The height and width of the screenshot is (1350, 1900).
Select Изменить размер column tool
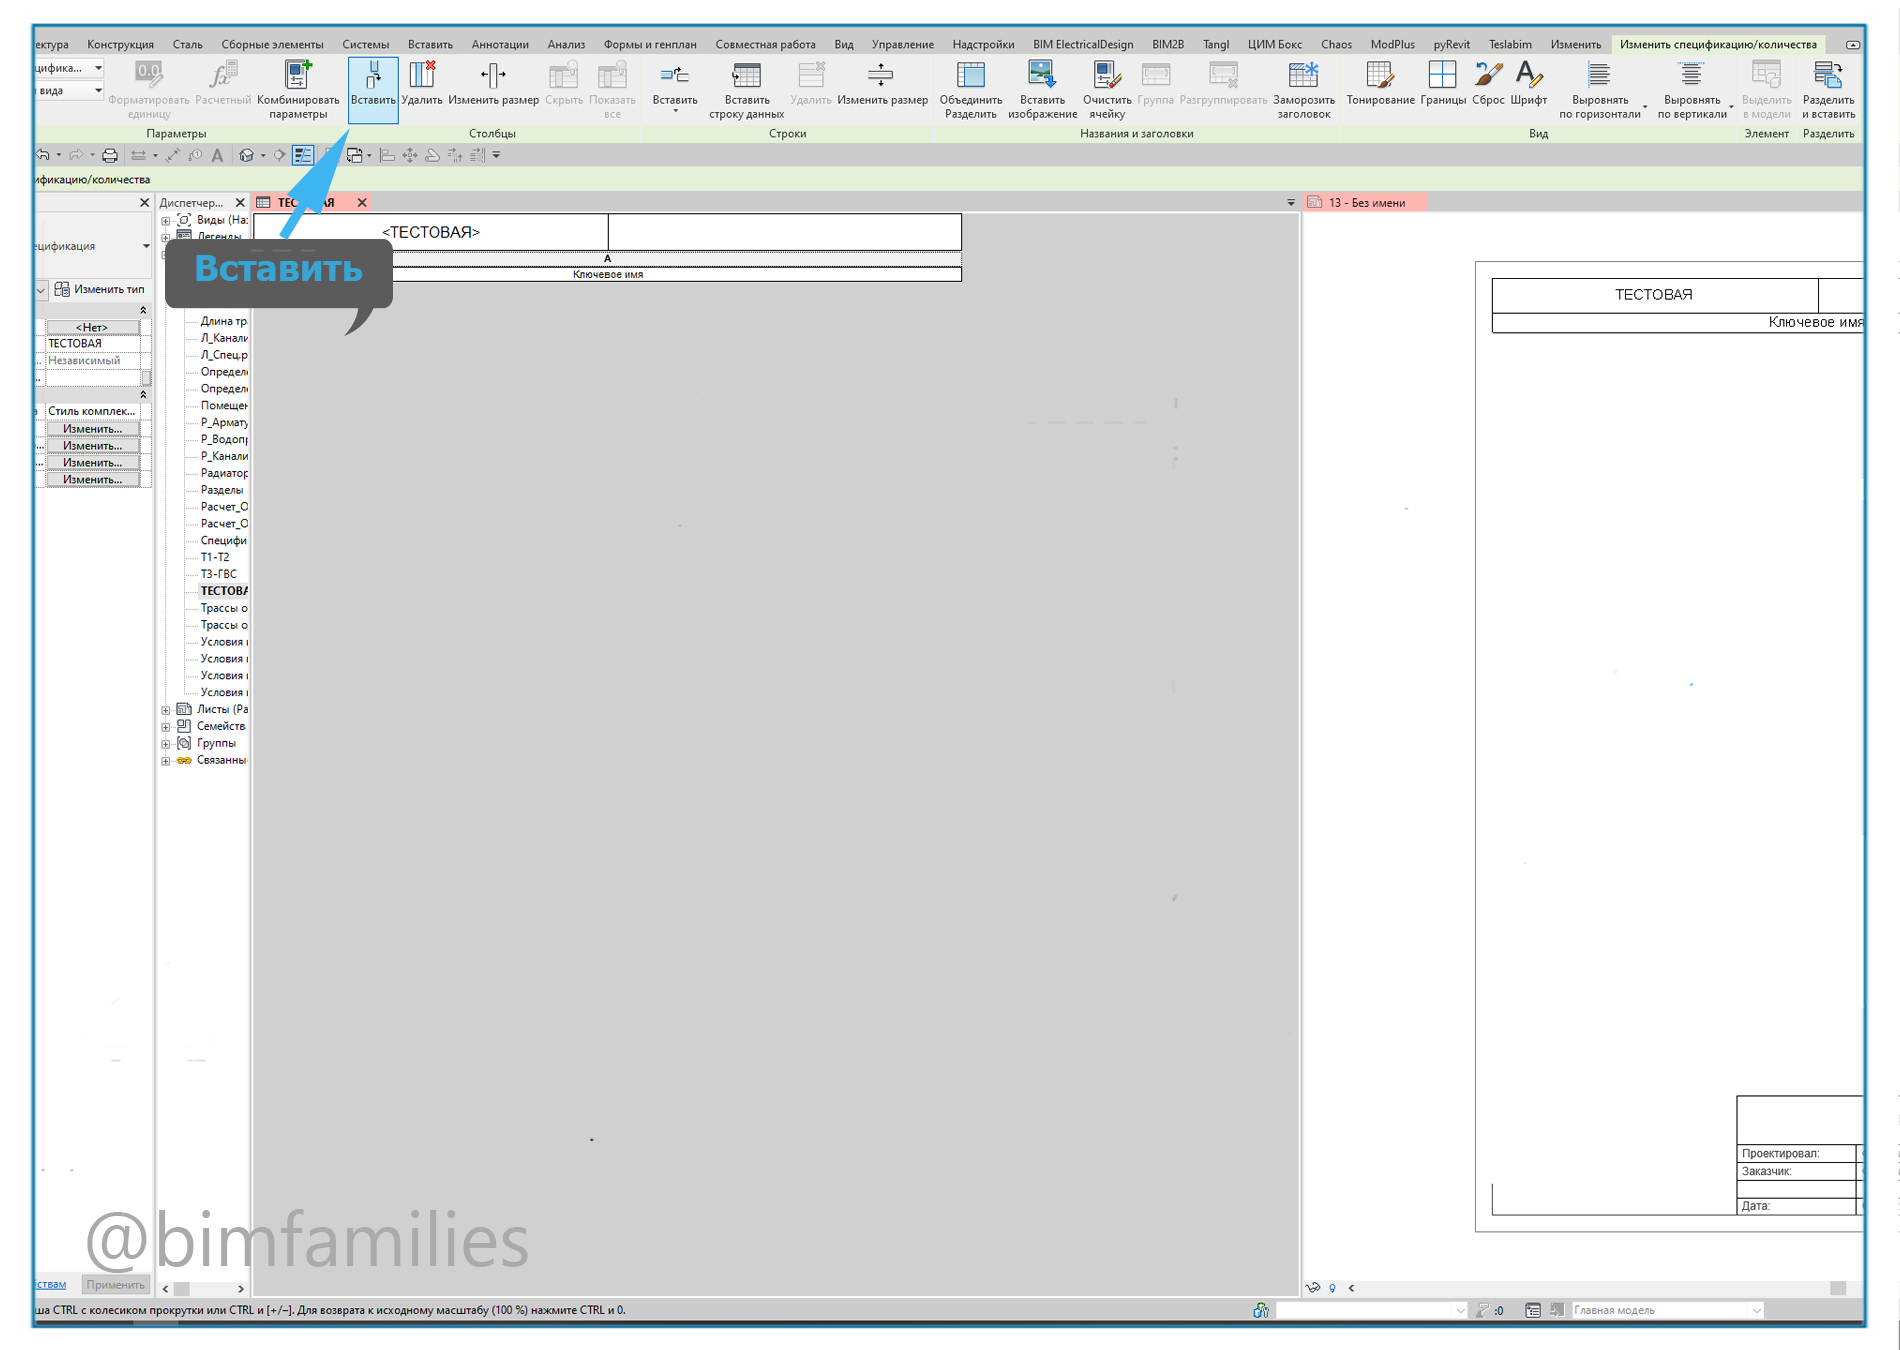(x=493, y=85)
